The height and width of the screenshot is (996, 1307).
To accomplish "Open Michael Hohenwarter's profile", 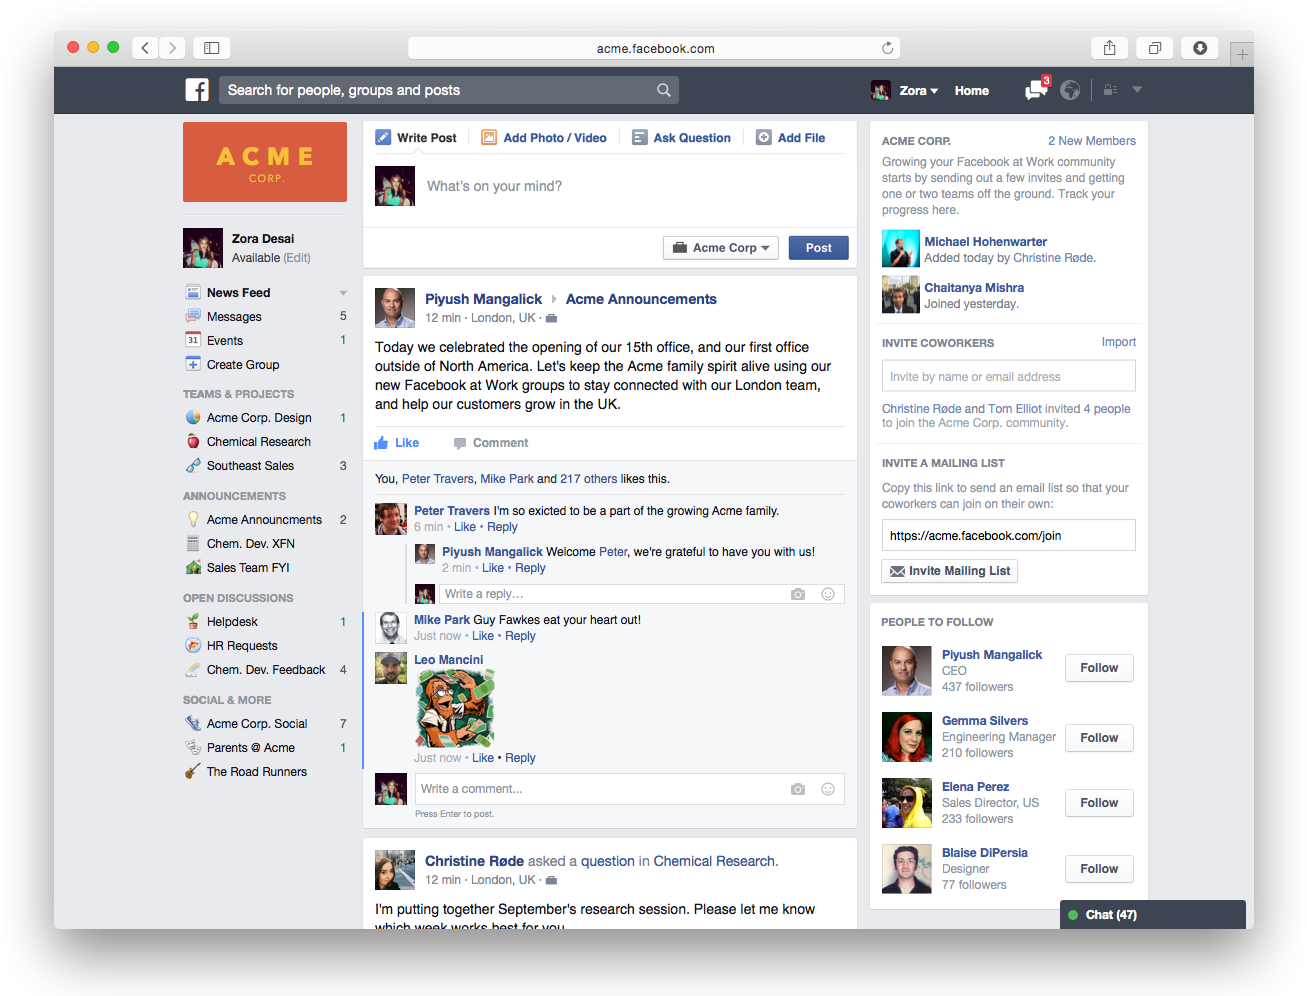I will (985, 242).
